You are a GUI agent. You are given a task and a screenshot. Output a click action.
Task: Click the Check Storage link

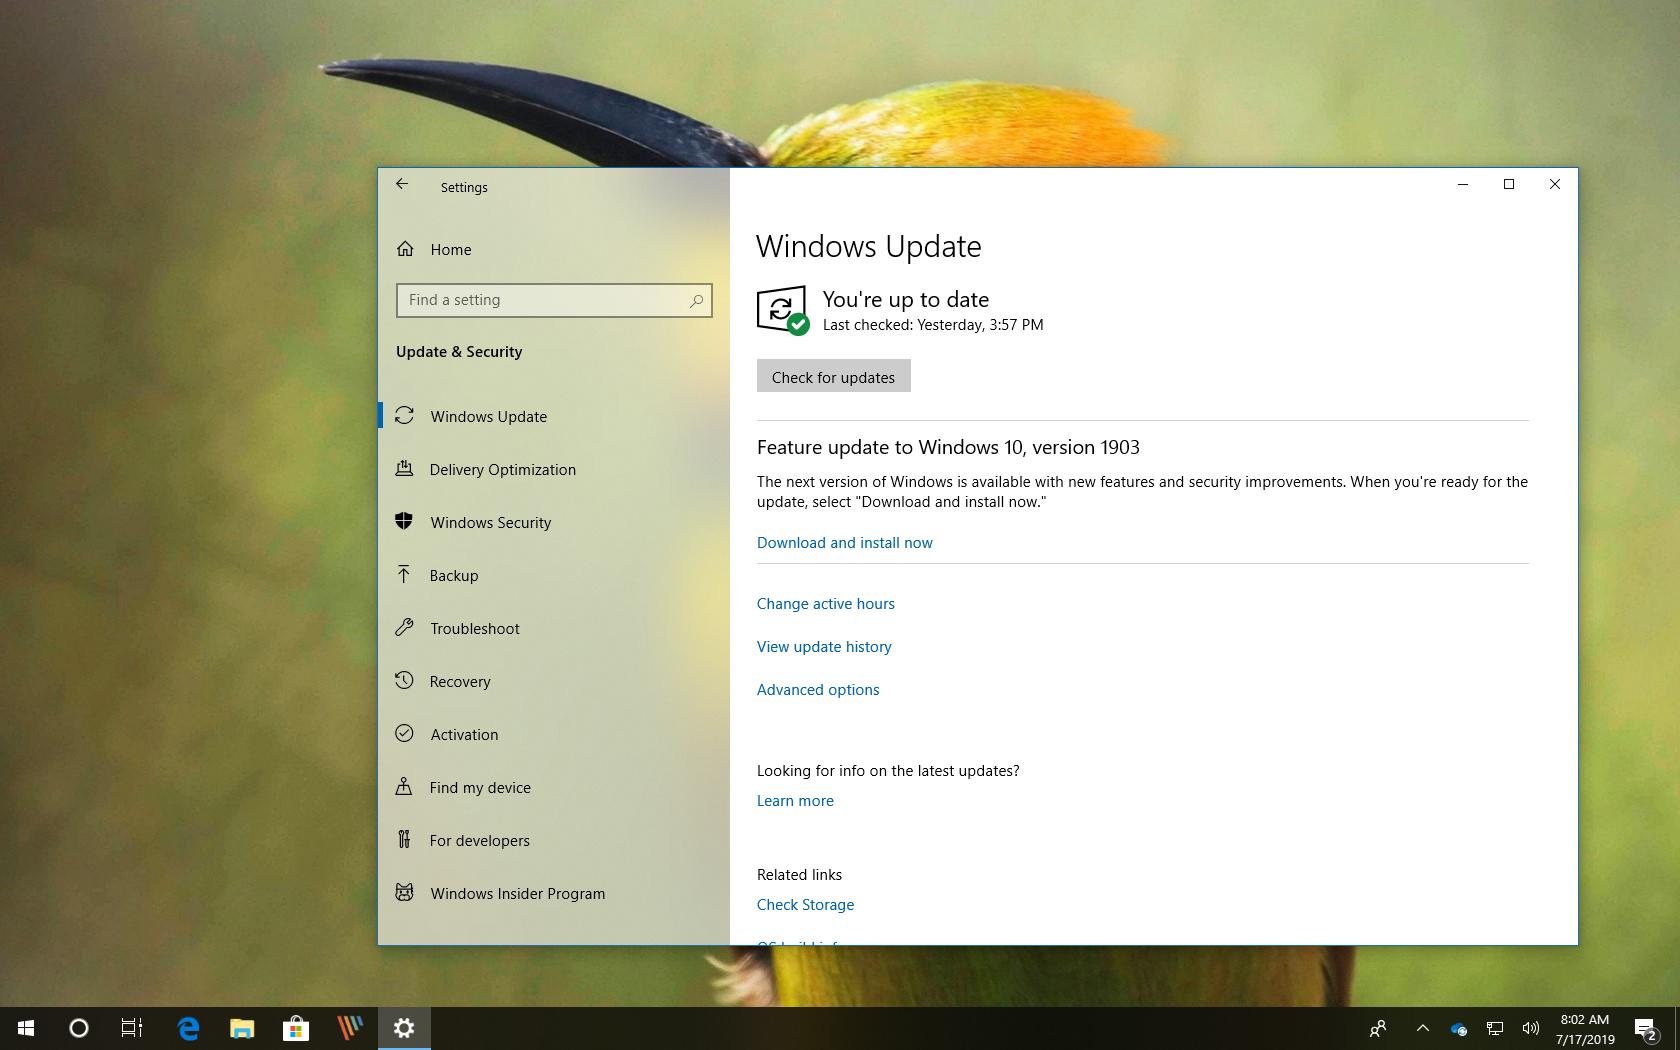click(x=805, y=905)
